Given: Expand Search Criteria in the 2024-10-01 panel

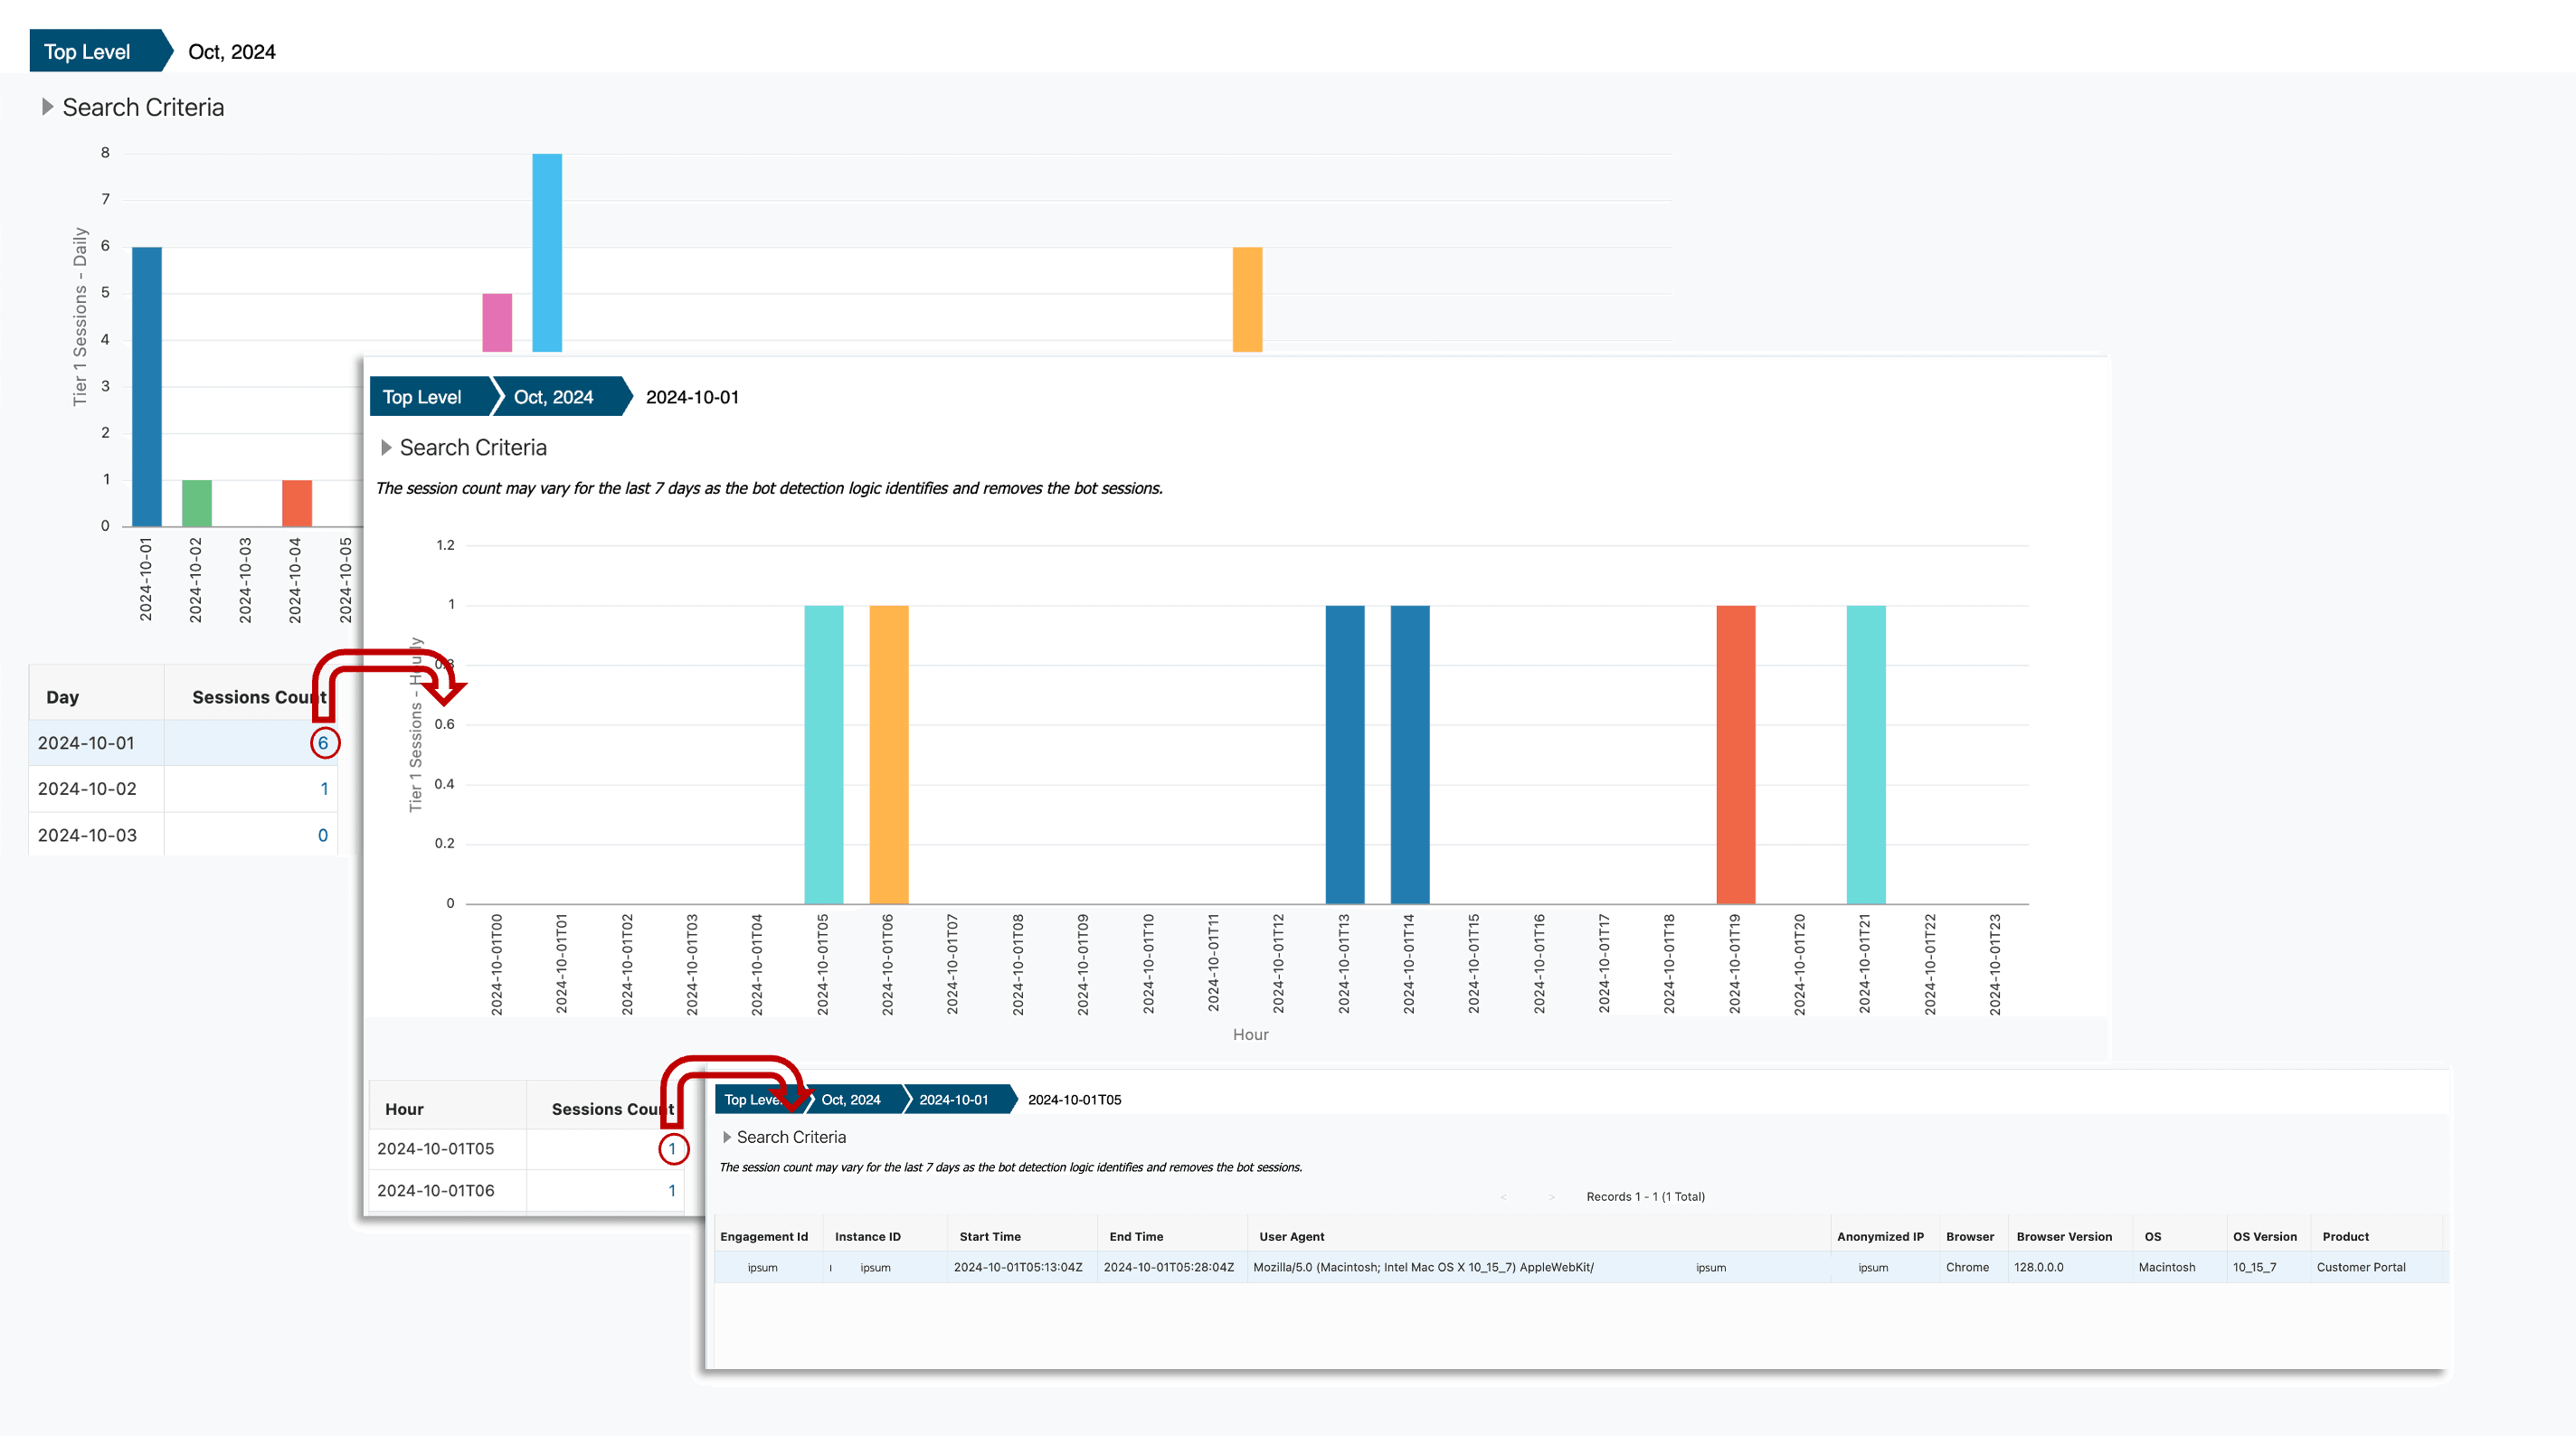Looking at the screenshot, I should coord(386,448).
